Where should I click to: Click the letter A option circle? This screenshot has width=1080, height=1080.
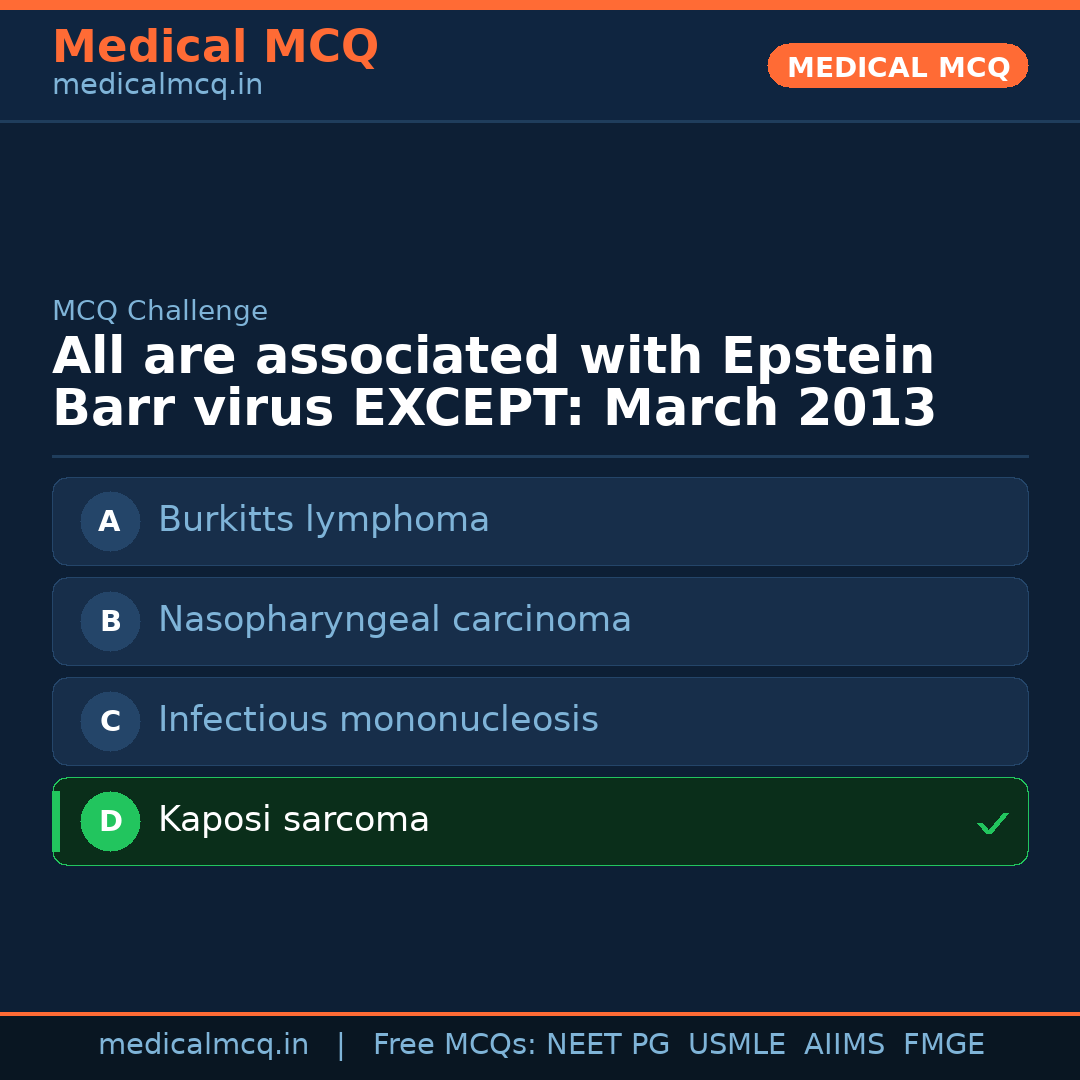(110, 521)
